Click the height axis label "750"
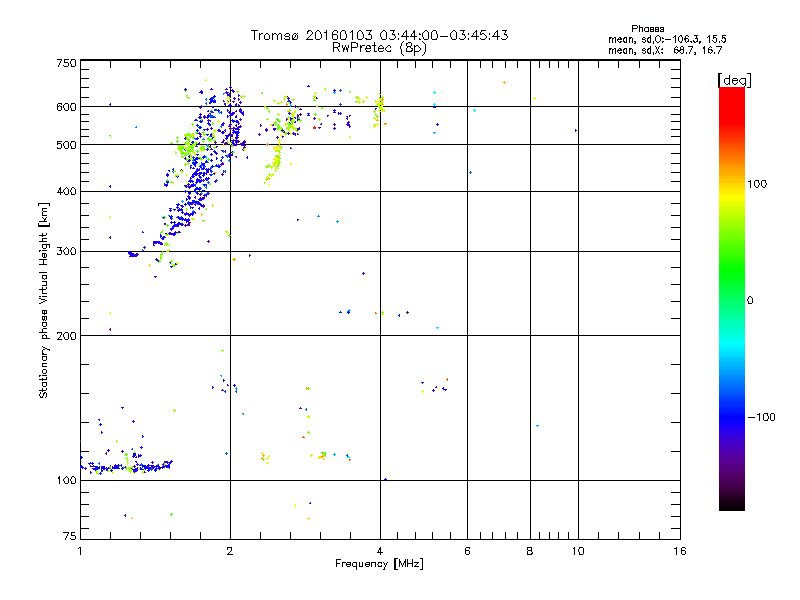 [x=66, y=63]
